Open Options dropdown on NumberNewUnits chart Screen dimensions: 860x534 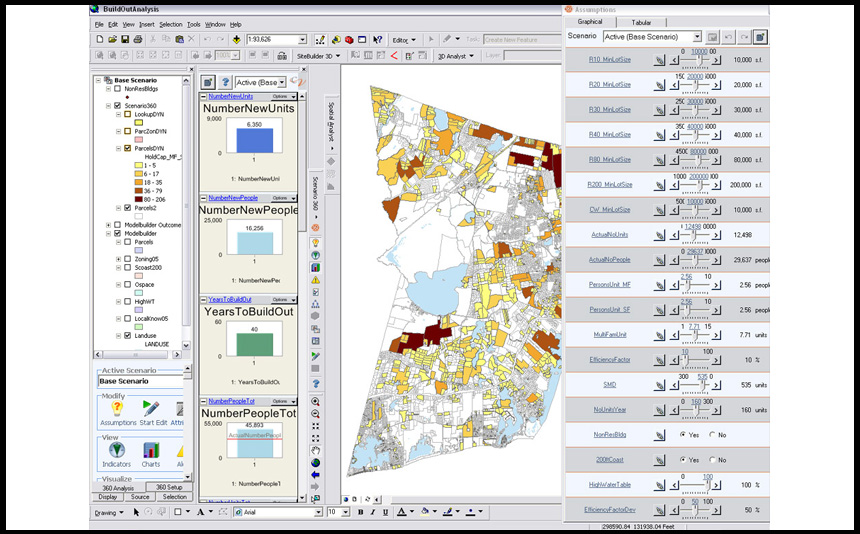coord(284,96)
